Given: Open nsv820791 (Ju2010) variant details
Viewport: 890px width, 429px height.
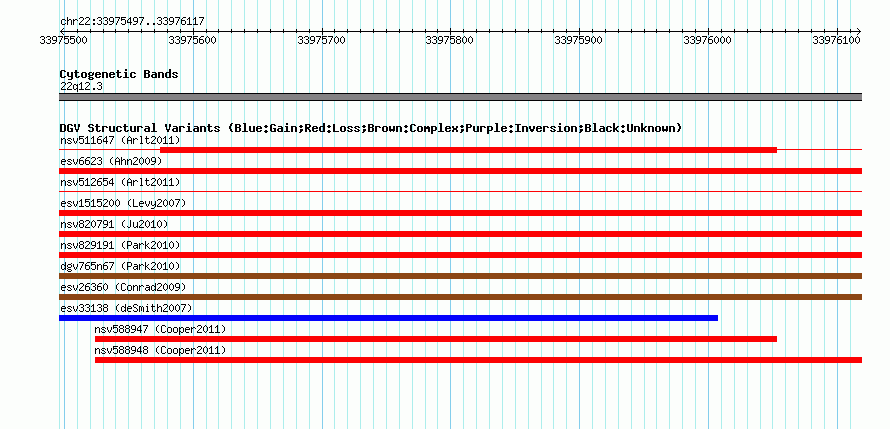Looking at the screenshot, I should point(114,224).
